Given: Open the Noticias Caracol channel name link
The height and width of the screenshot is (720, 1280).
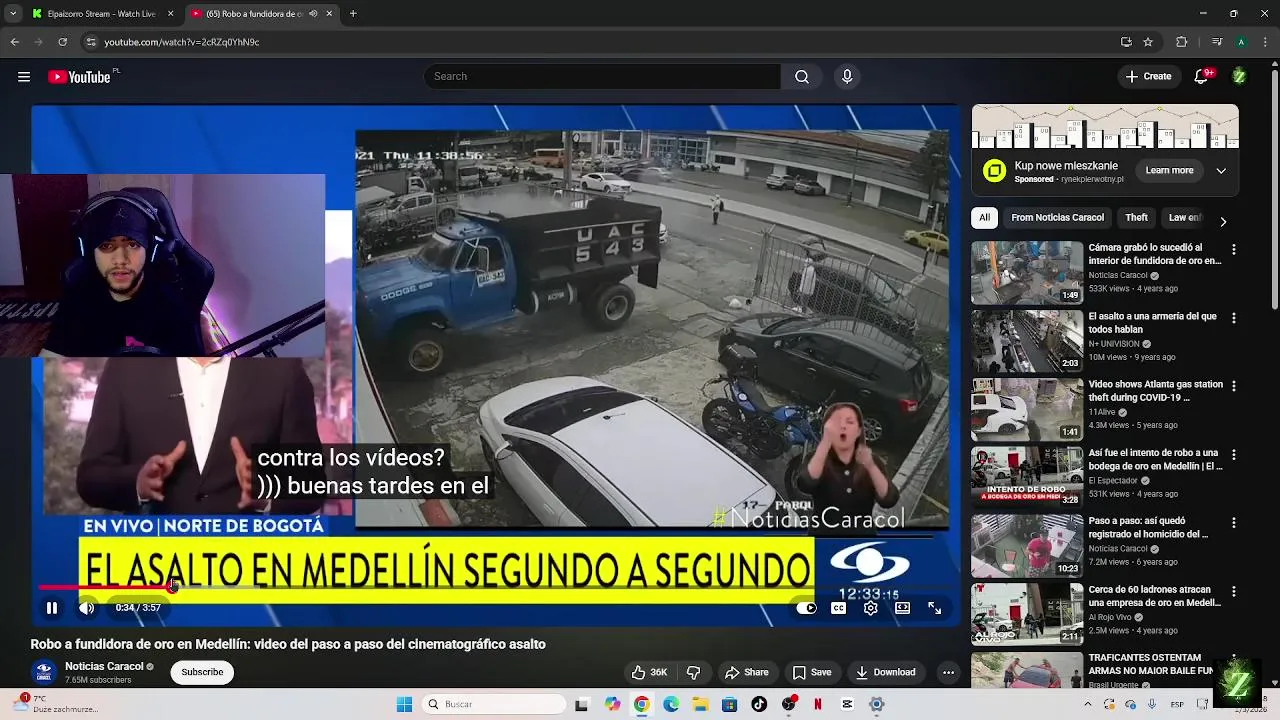Looking at the screenshot, I should [x=104, y=666].
